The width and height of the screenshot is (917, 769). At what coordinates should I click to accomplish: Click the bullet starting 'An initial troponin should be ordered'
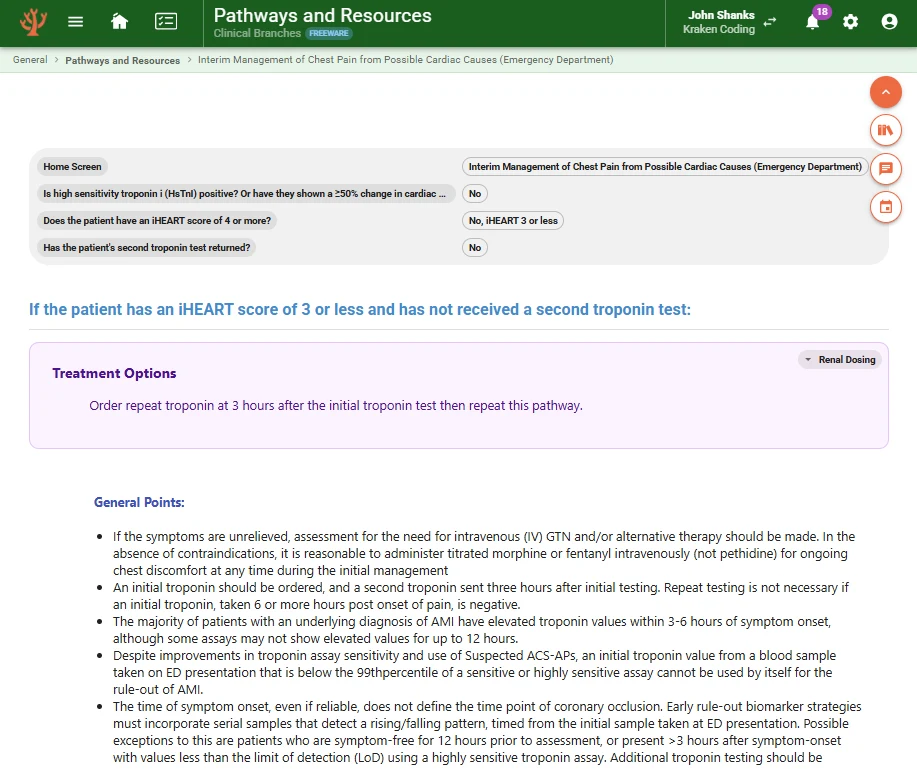(x=481, y=596)
